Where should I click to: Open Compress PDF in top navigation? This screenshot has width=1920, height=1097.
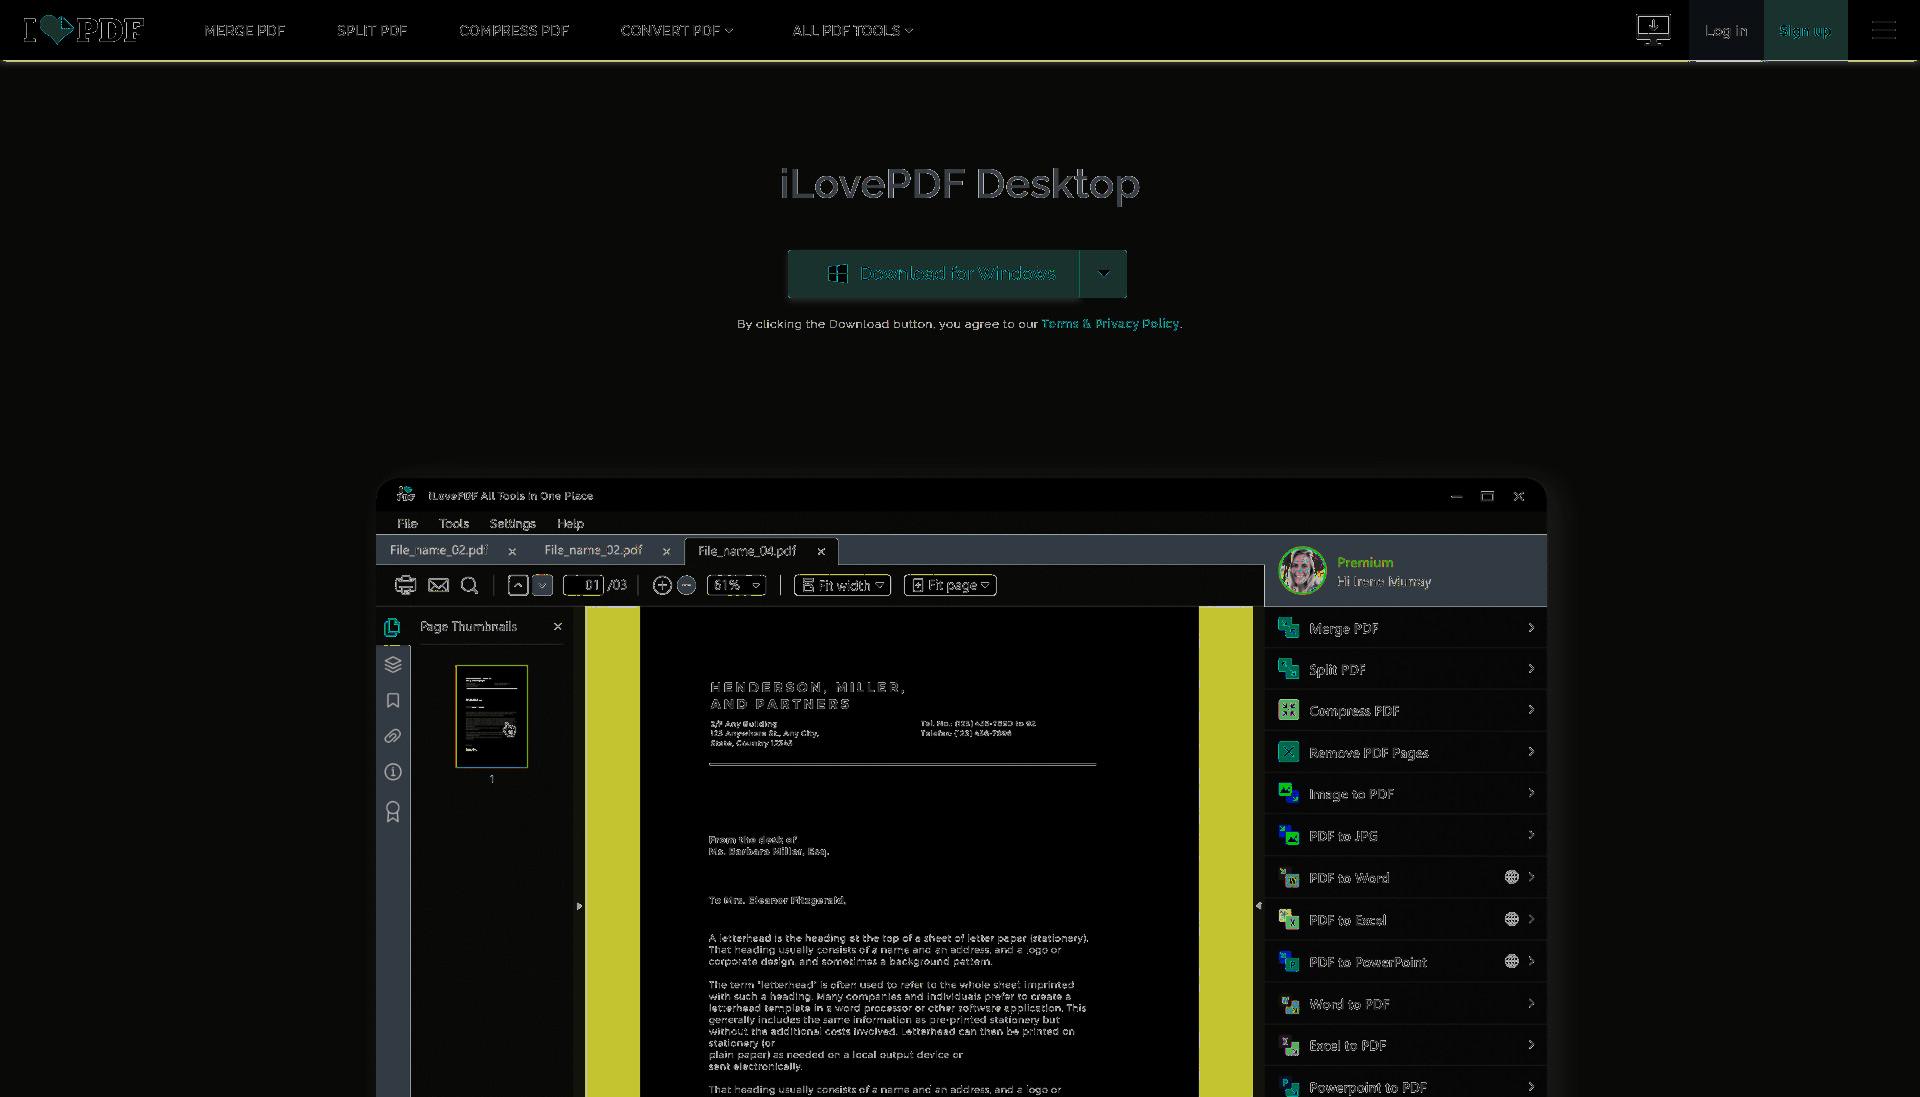tap(514, 30)
